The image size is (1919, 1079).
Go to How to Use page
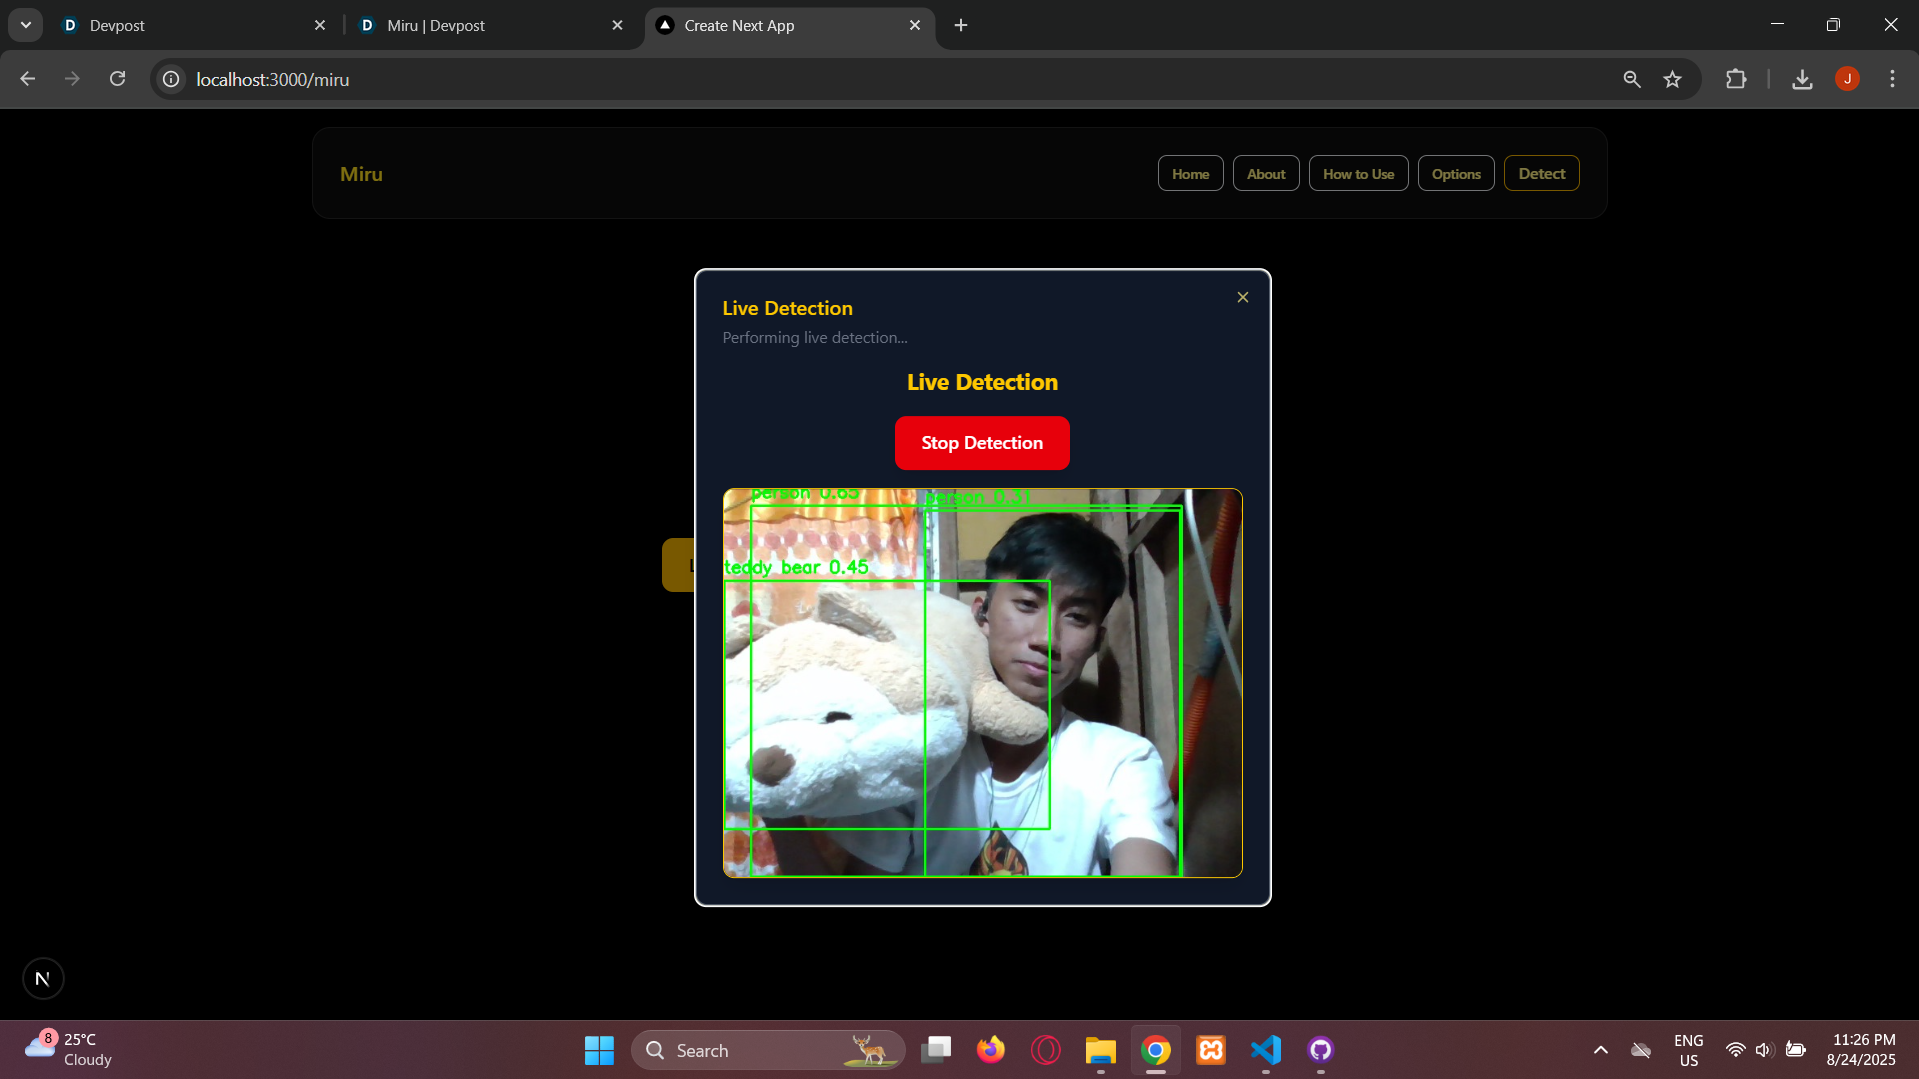click(1358, 174)
